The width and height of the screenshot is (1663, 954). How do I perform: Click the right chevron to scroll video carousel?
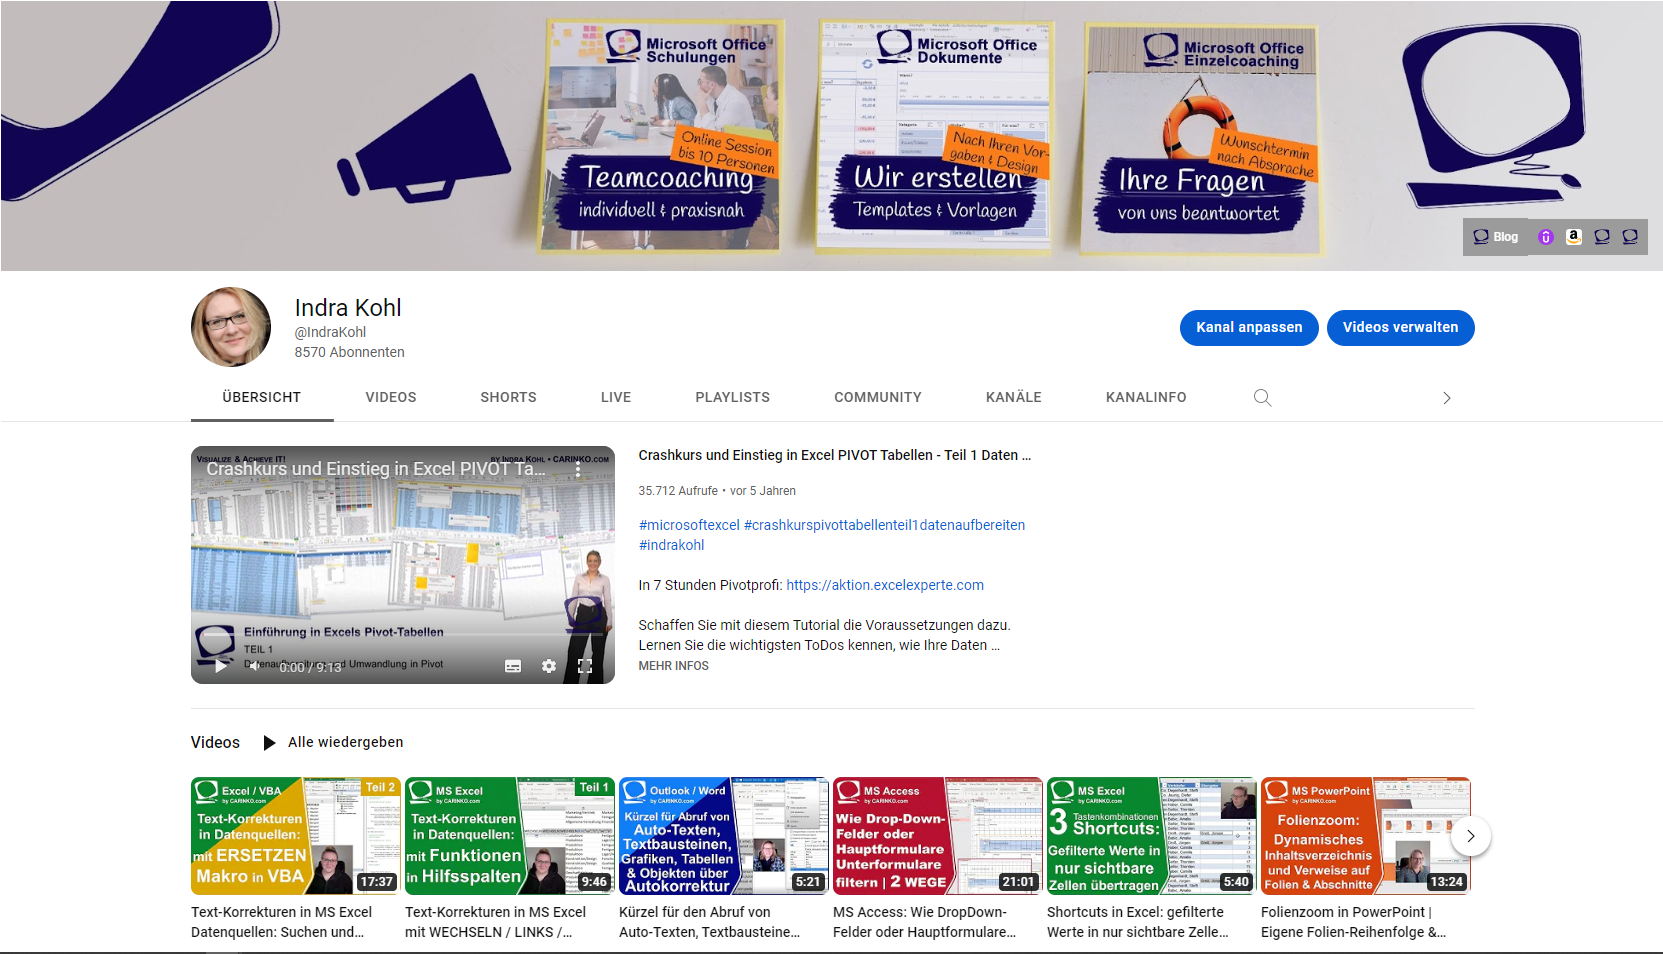tap(1470, 836)
